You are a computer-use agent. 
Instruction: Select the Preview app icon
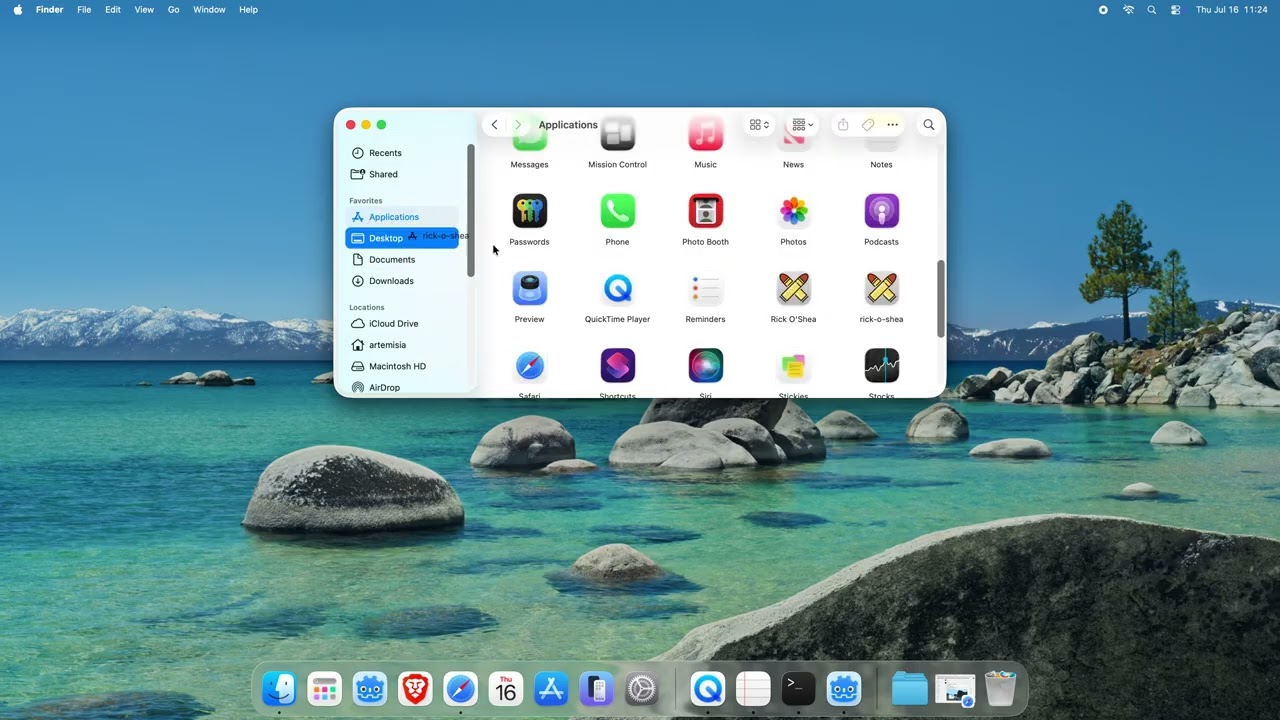(529, 289)
